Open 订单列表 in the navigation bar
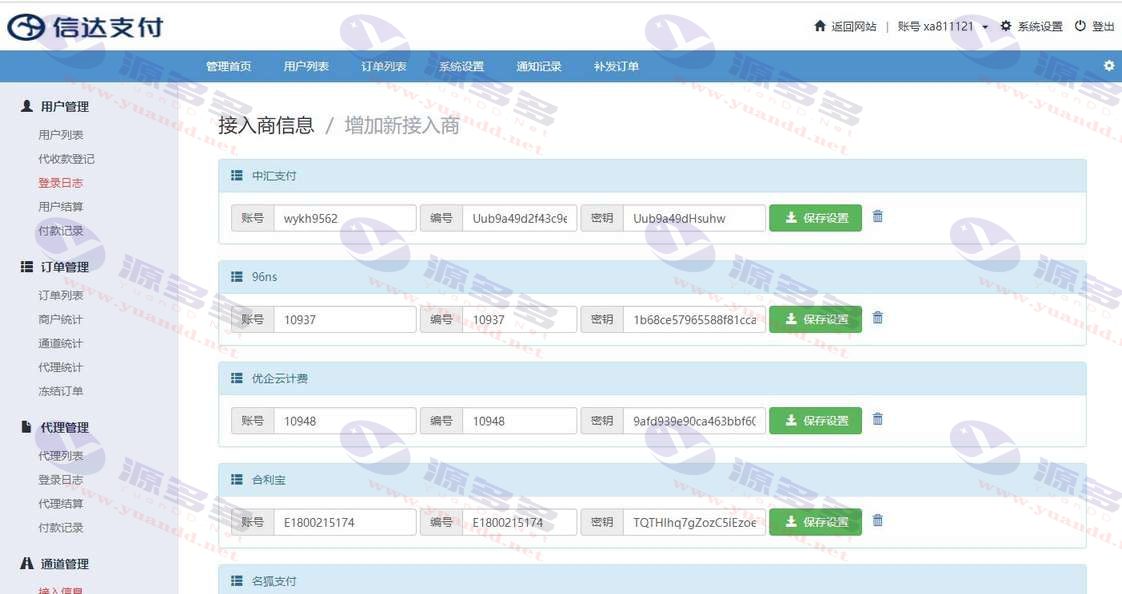 pos(384,67)
